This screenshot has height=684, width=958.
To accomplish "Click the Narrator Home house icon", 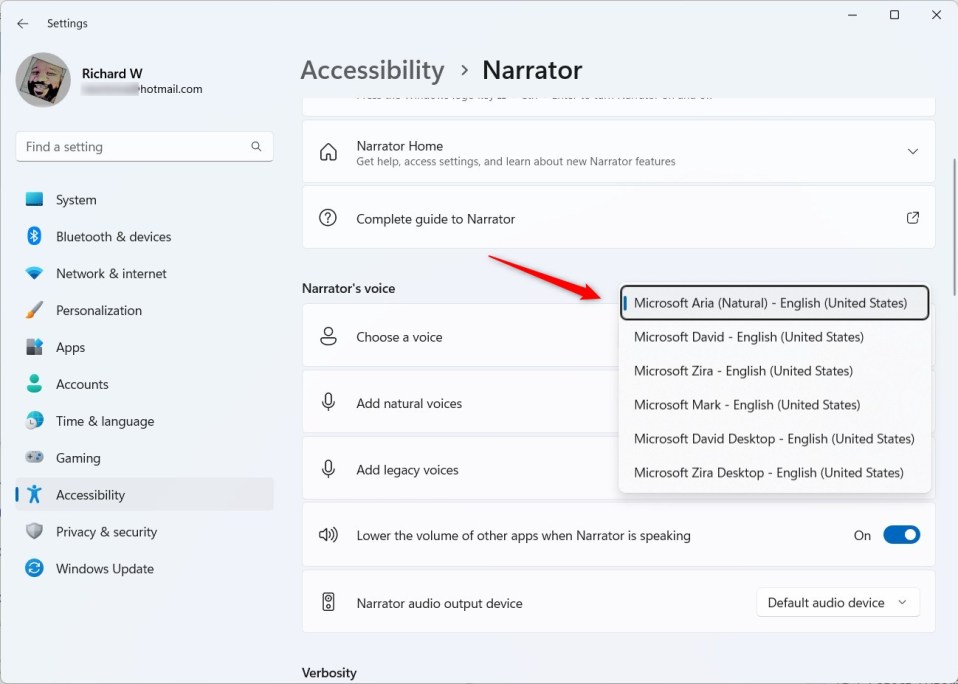I will (328, 152).
